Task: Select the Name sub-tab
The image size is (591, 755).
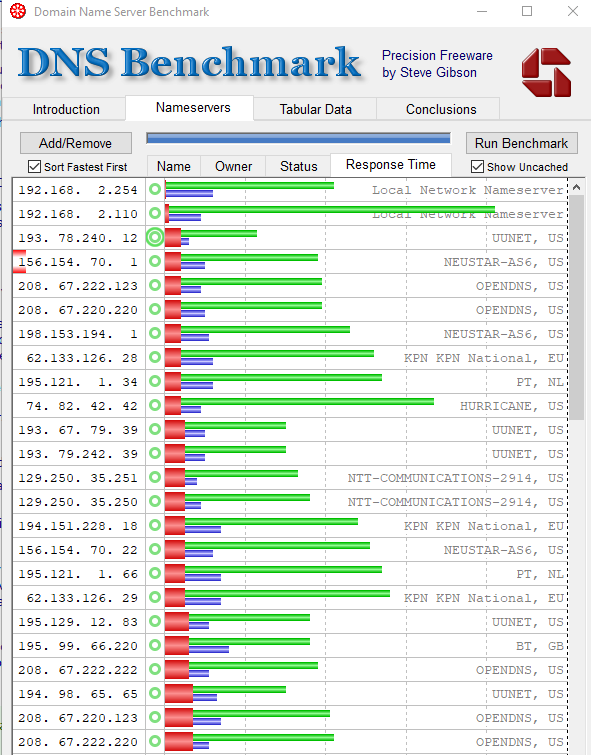Action: pyautogui.click(x=173, y=167)
